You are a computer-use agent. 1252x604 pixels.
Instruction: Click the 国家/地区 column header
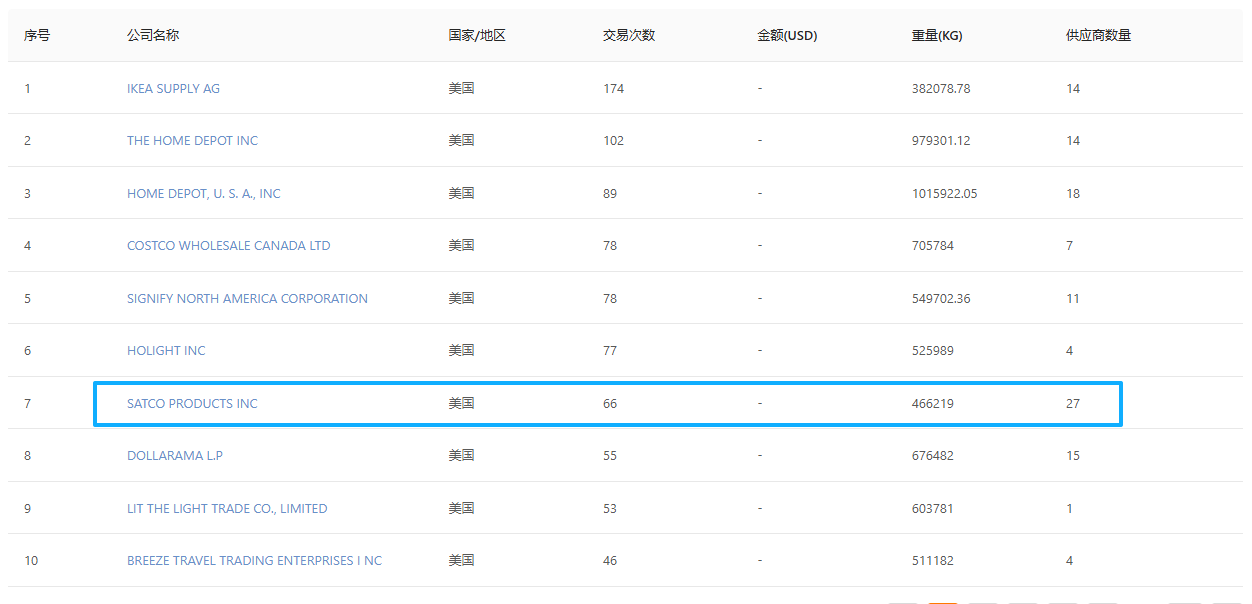click(x=477, y=35)
